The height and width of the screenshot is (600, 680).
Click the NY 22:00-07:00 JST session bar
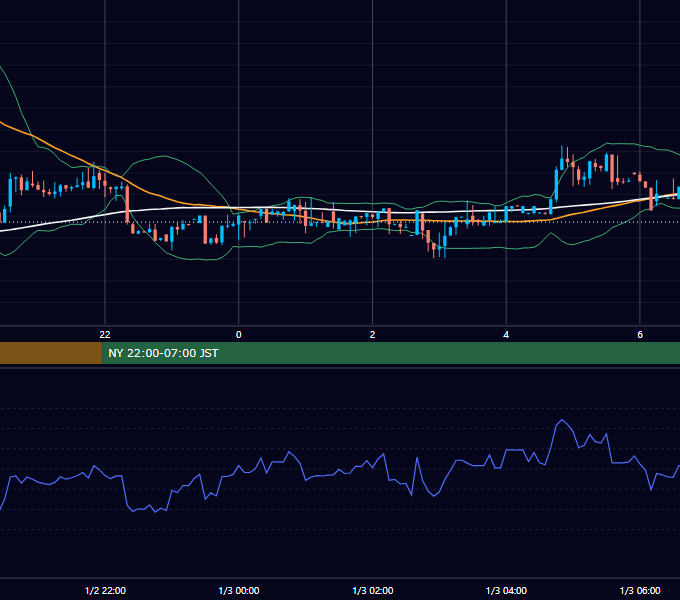391,353
